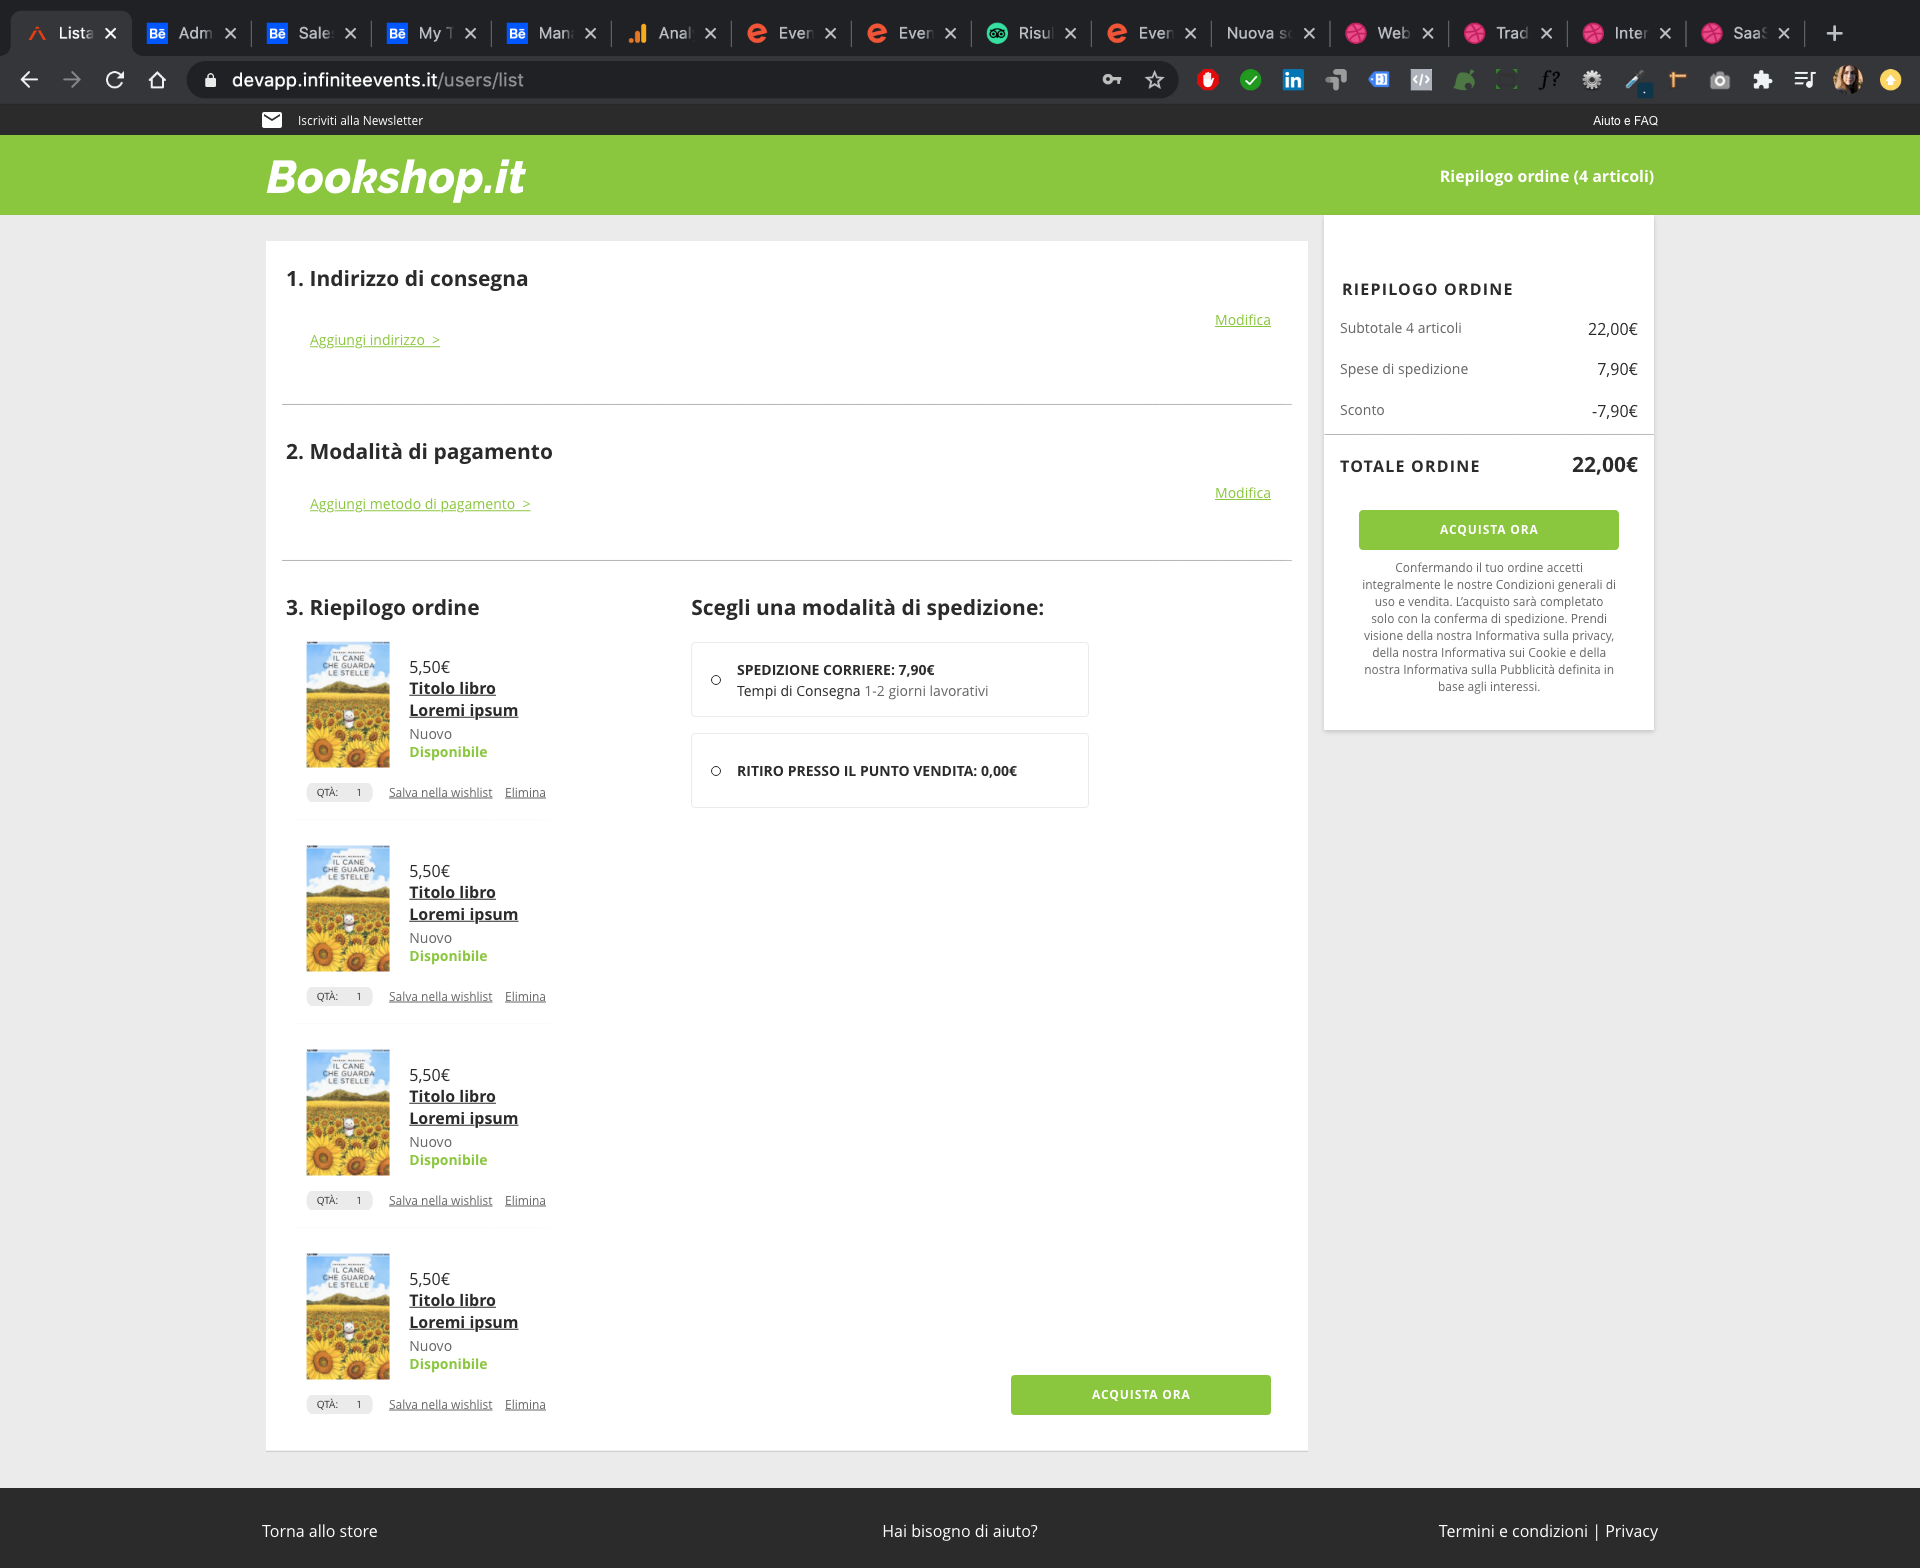Remove the second book with Elimina
The height and width of the screenshot is (1568, 1920).
point(525,997)
